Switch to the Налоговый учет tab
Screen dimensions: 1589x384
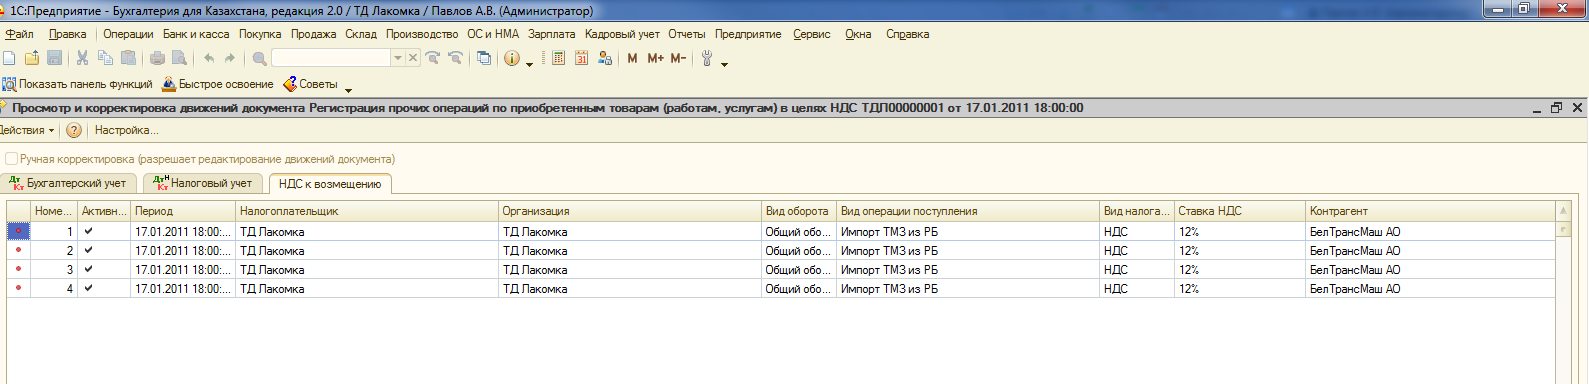pyautogui.click(x=203, y=183)
